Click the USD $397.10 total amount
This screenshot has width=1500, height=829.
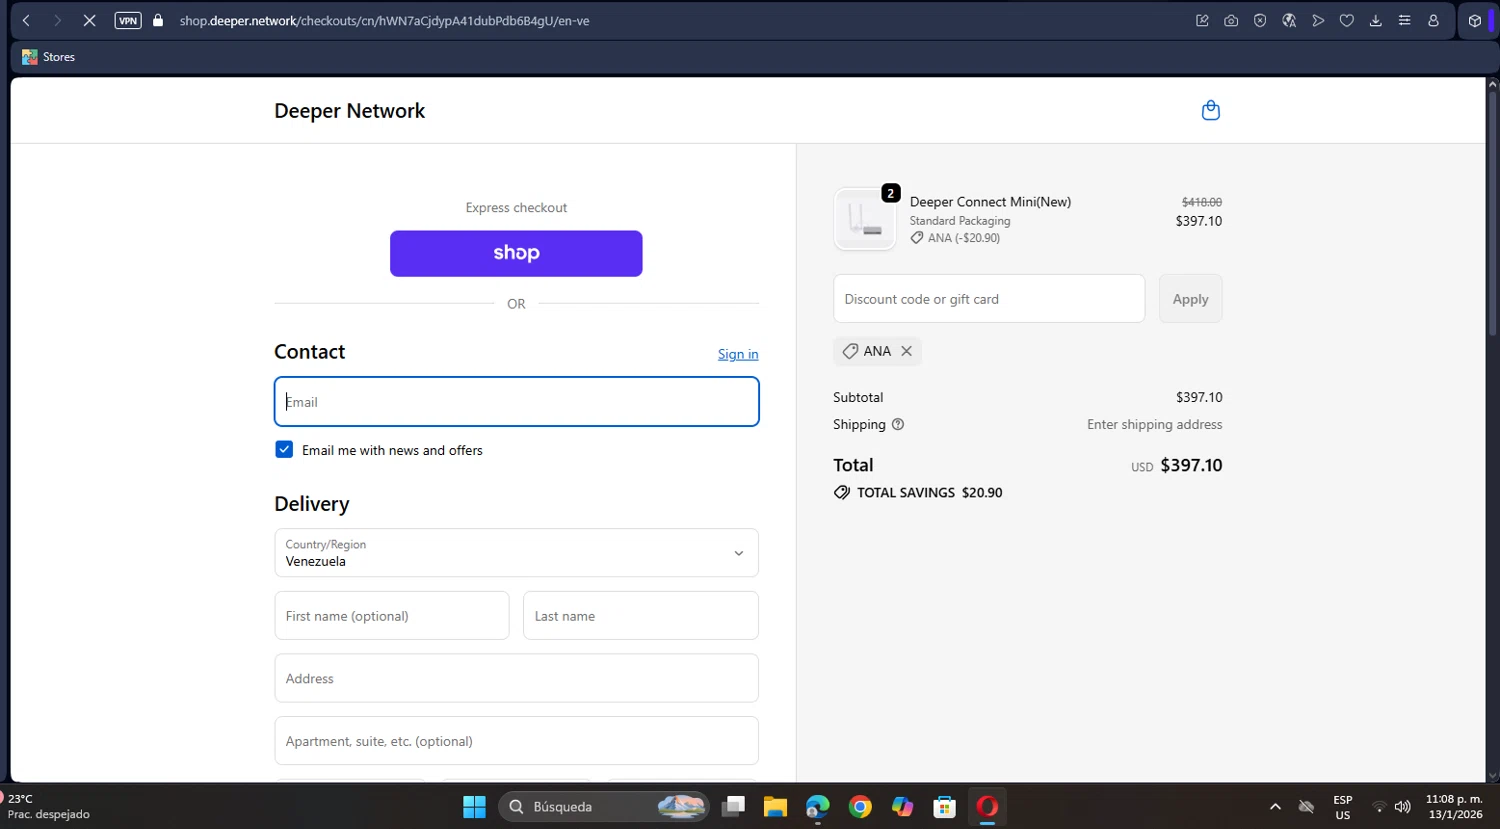click(1177, 466)
